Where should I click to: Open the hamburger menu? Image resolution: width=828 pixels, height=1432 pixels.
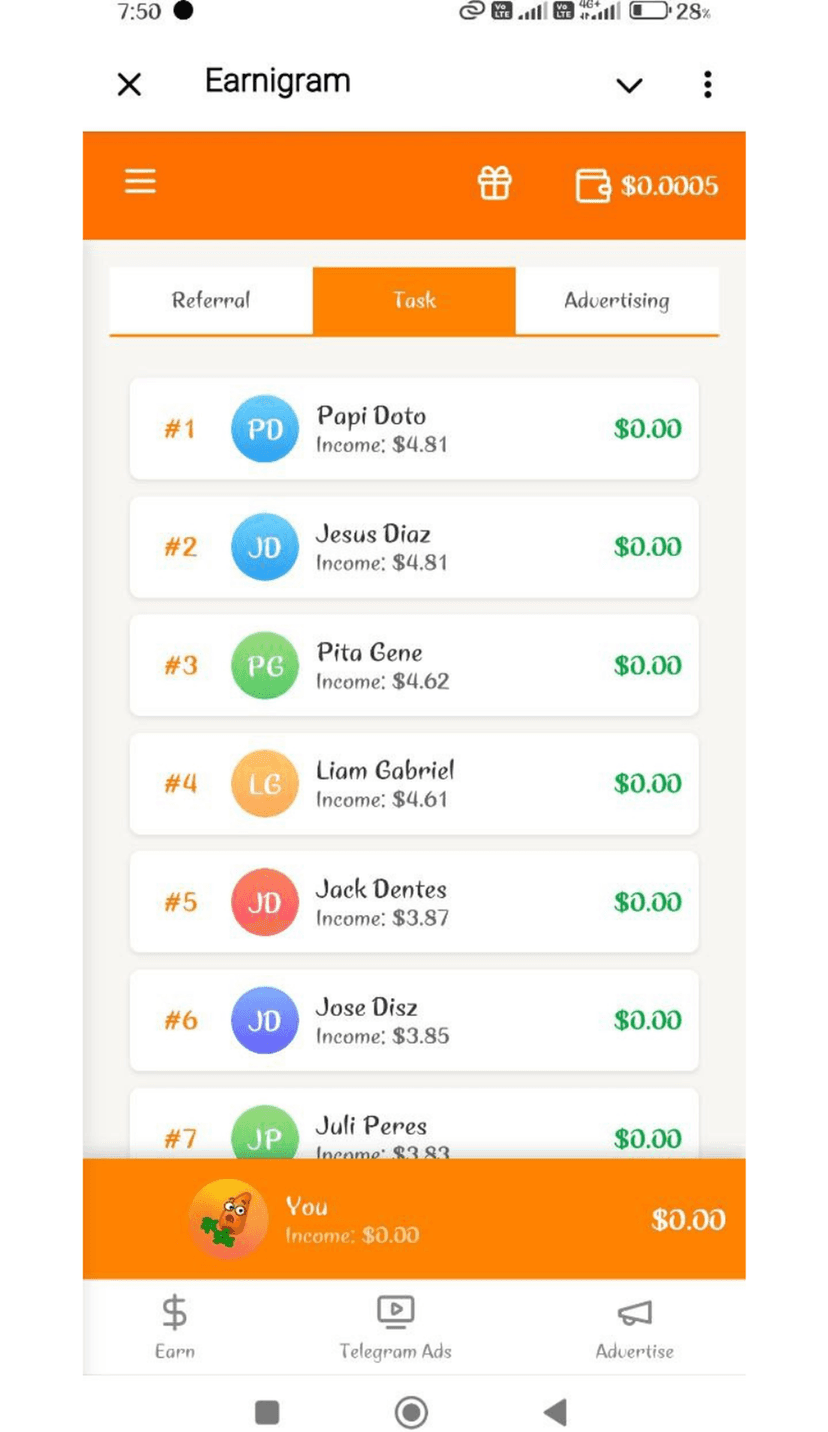[140, 182]
